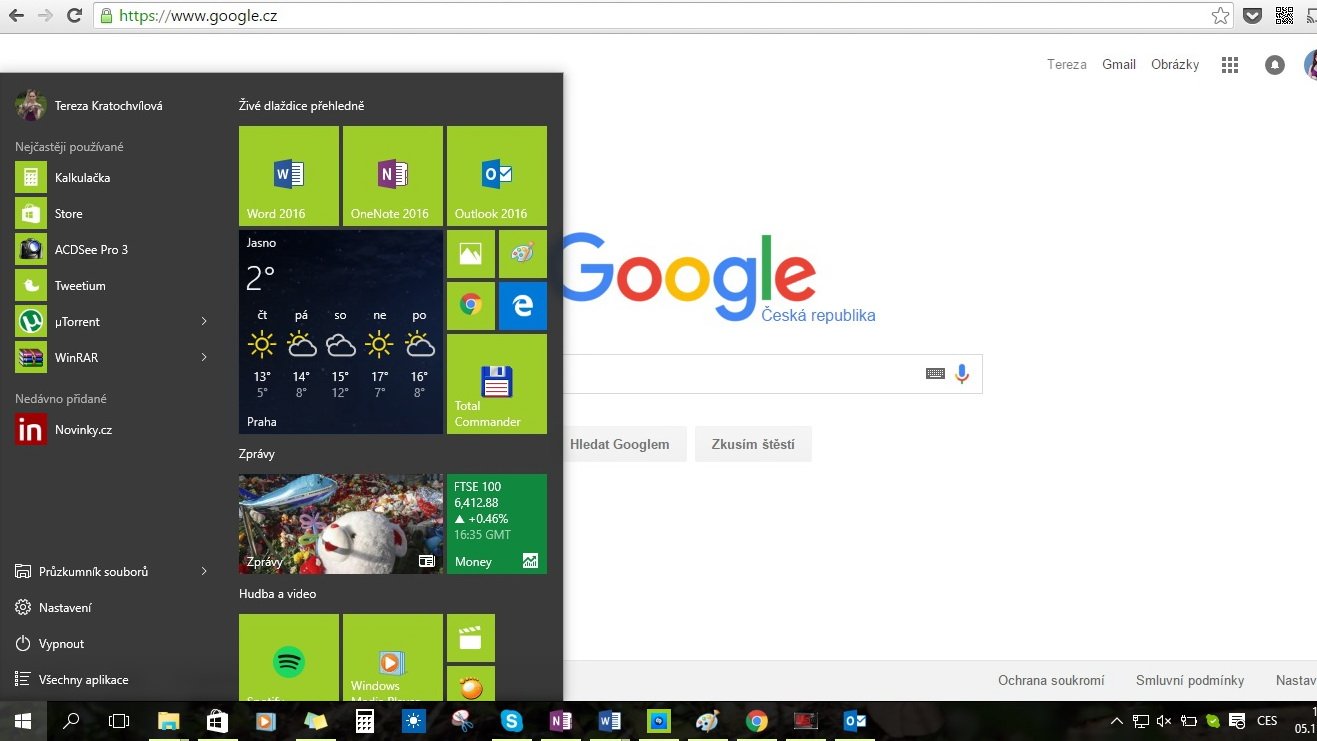Reload the page in Chrome
The width and height of the screenshot is (1317, 741).
(74, 15)
